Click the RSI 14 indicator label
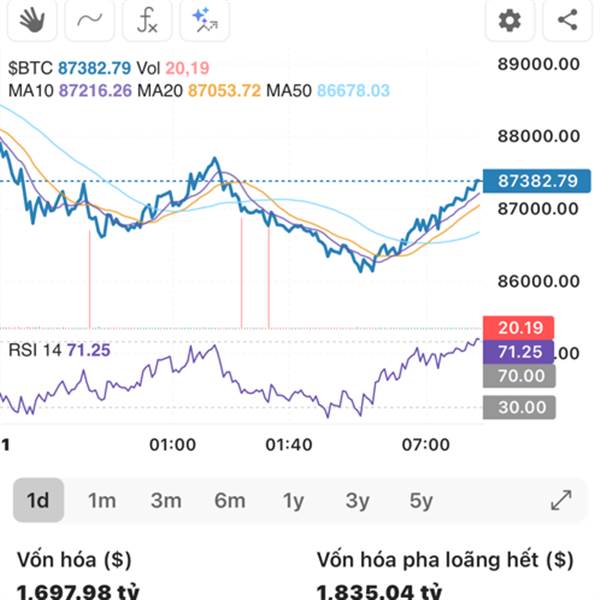Image resolution: width=600 pixels, height=600 pixels. coord(59,350)
